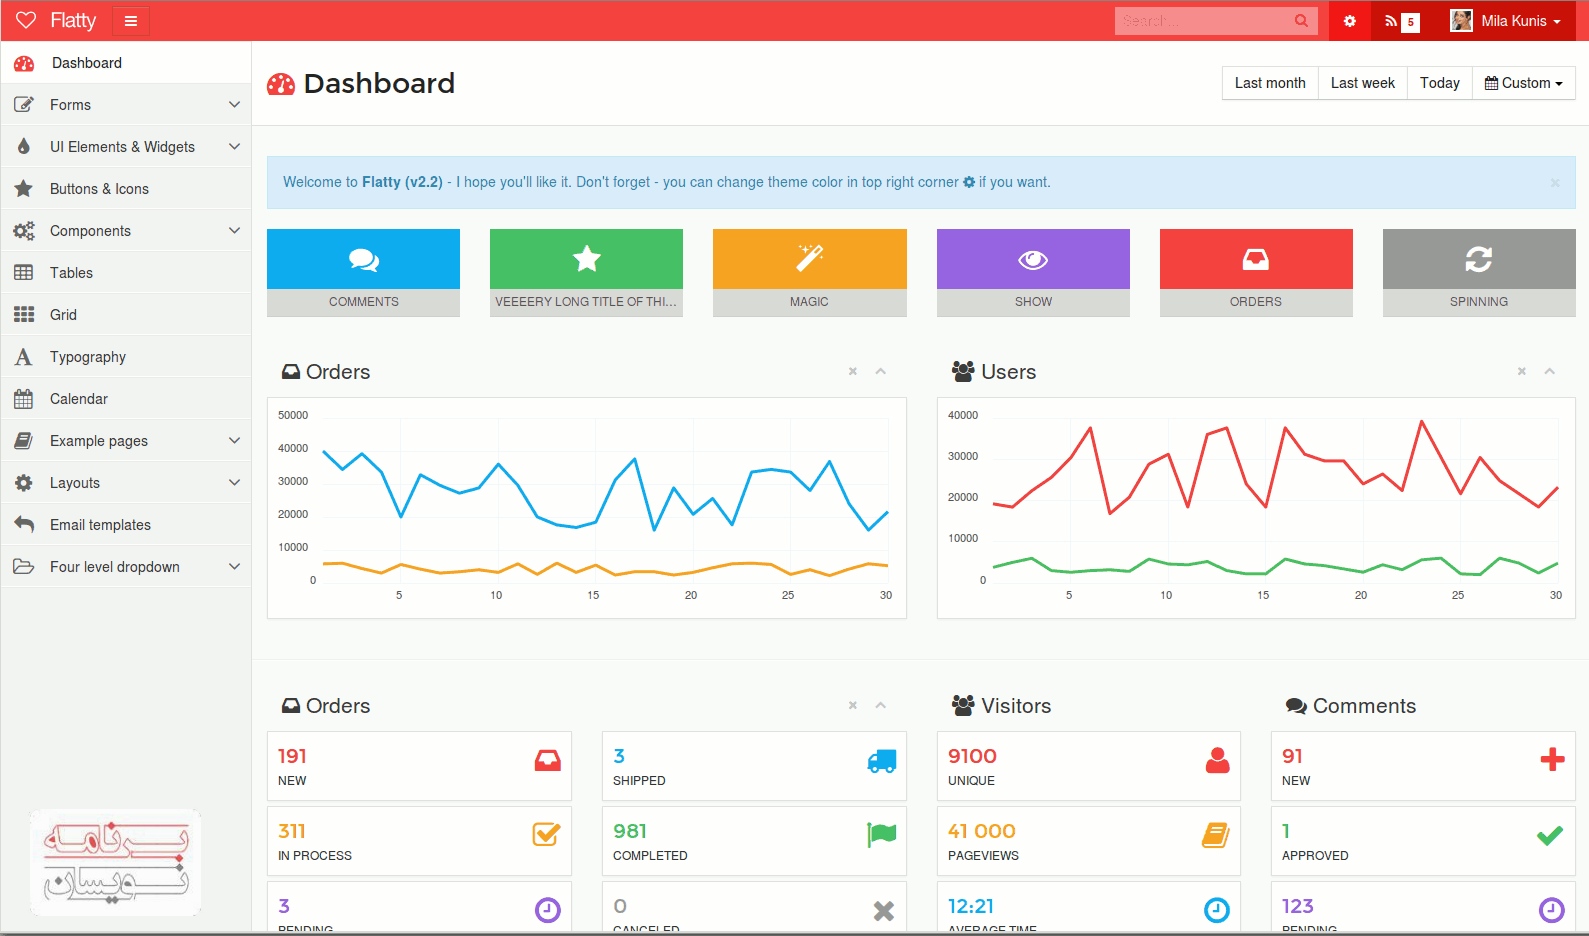Select the Last month button

(1269, 83)
